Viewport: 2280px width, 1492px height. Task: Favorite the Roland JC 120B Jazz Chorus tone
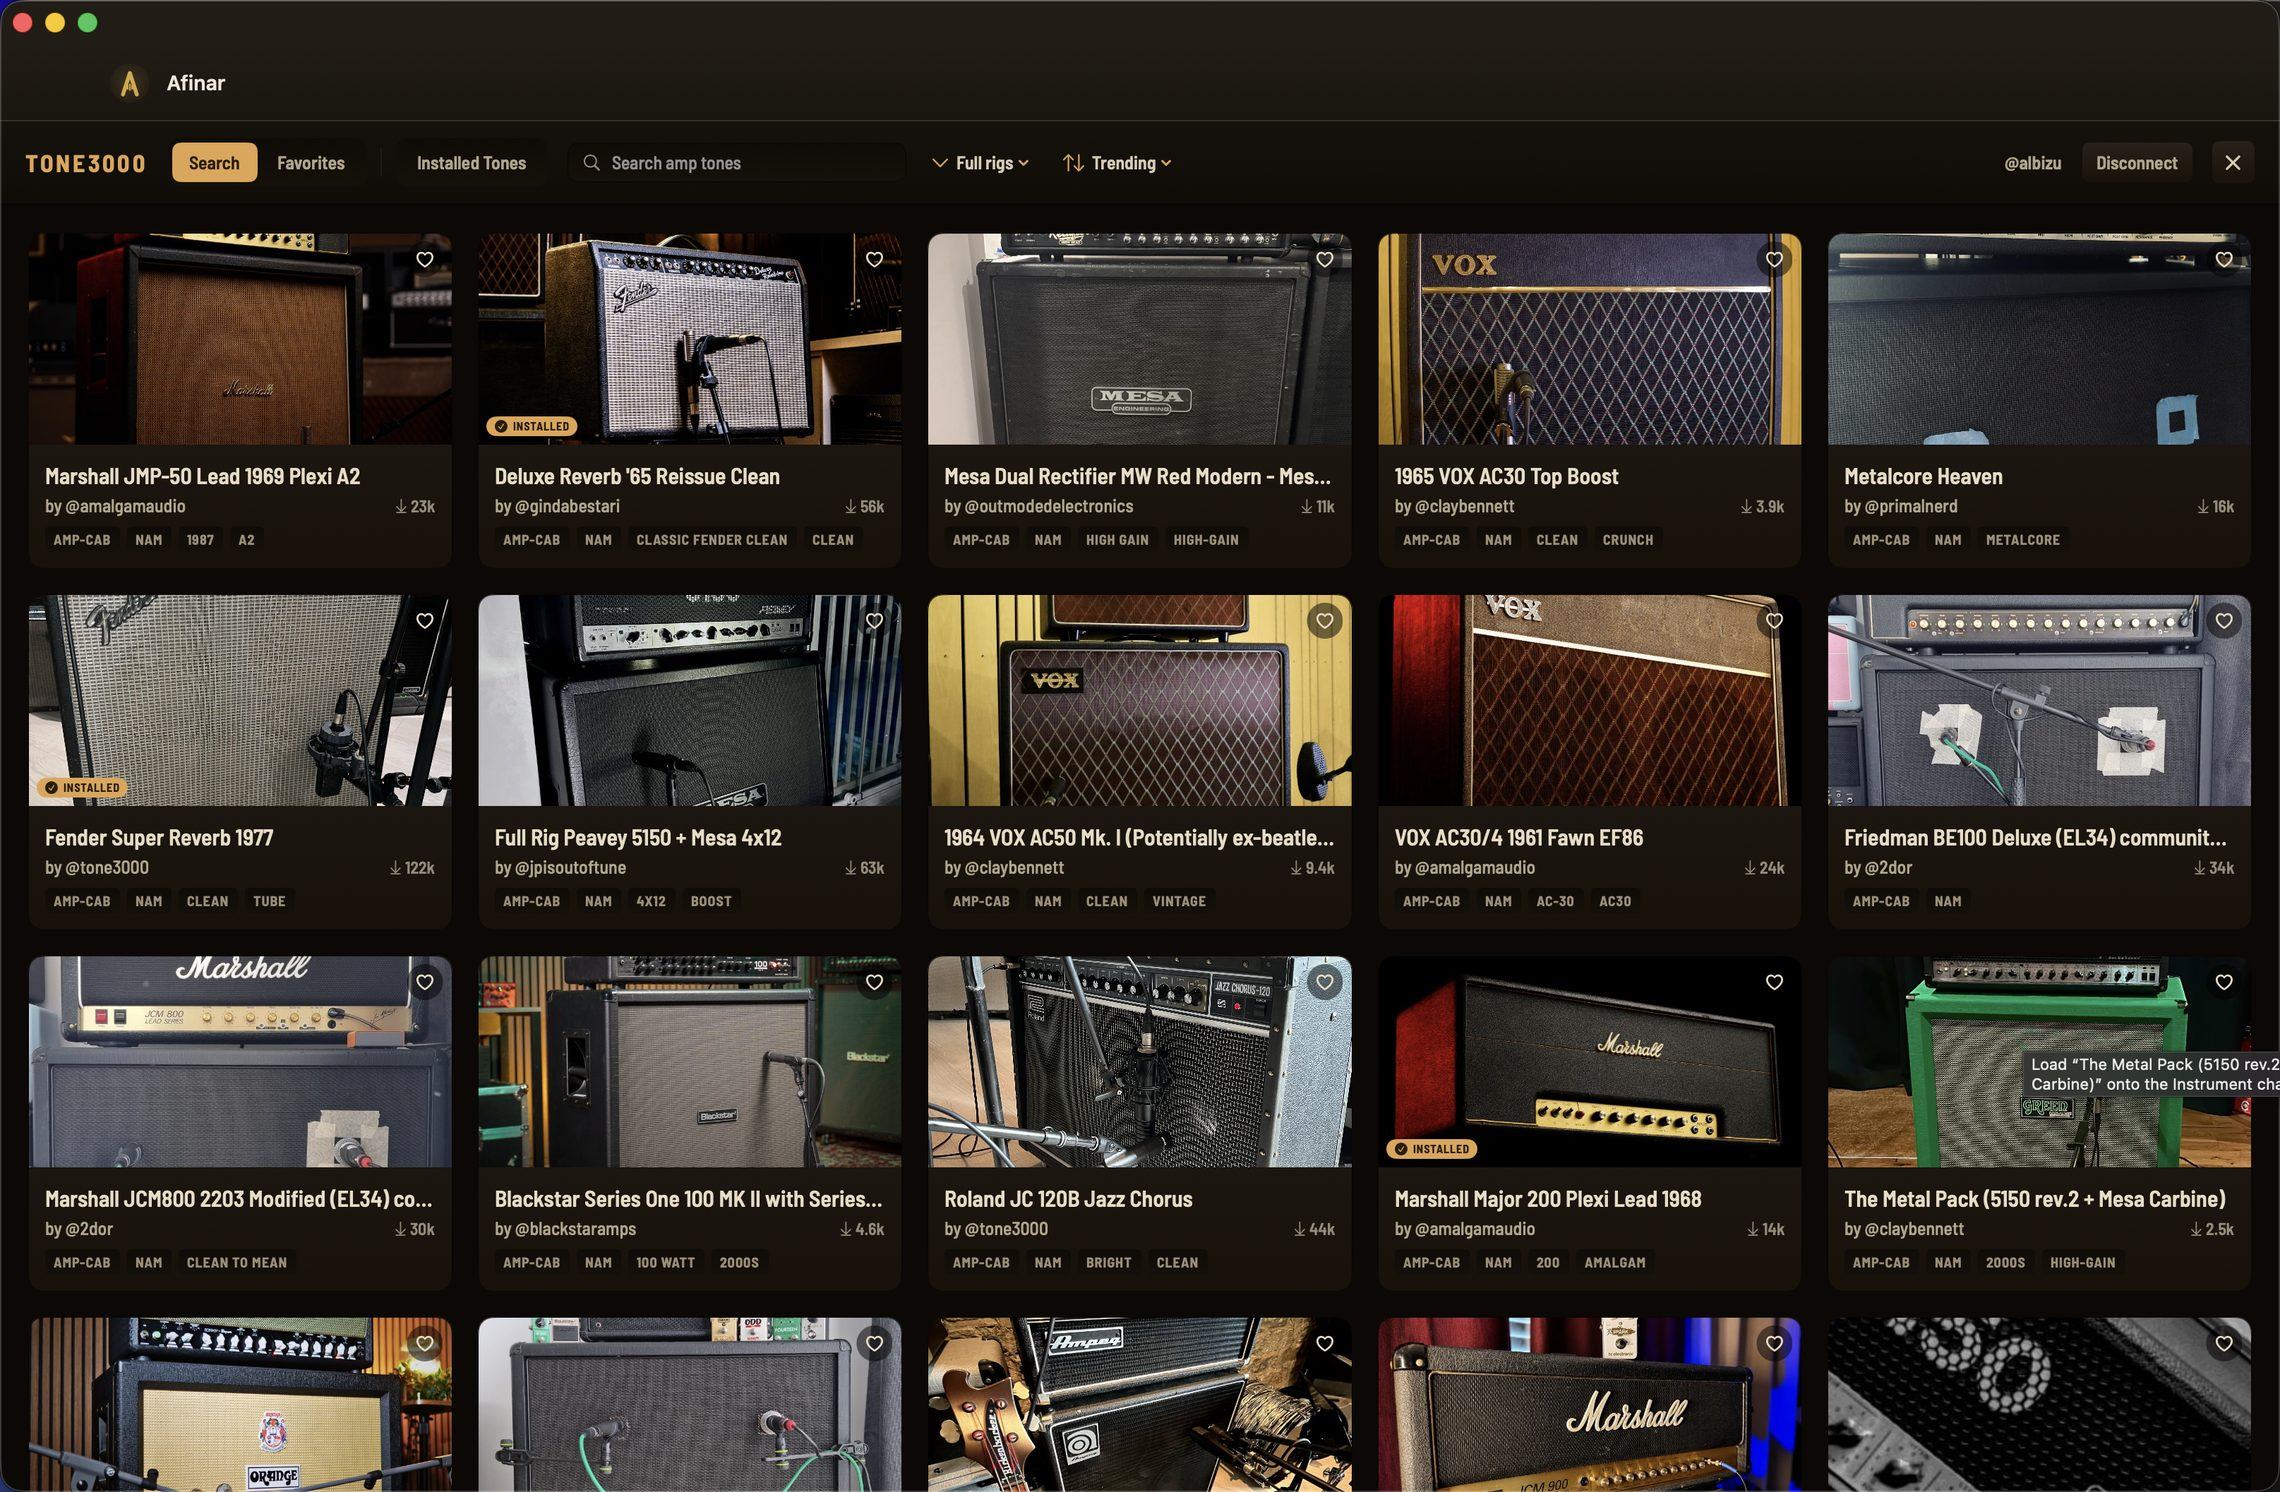click(1324, 982)
